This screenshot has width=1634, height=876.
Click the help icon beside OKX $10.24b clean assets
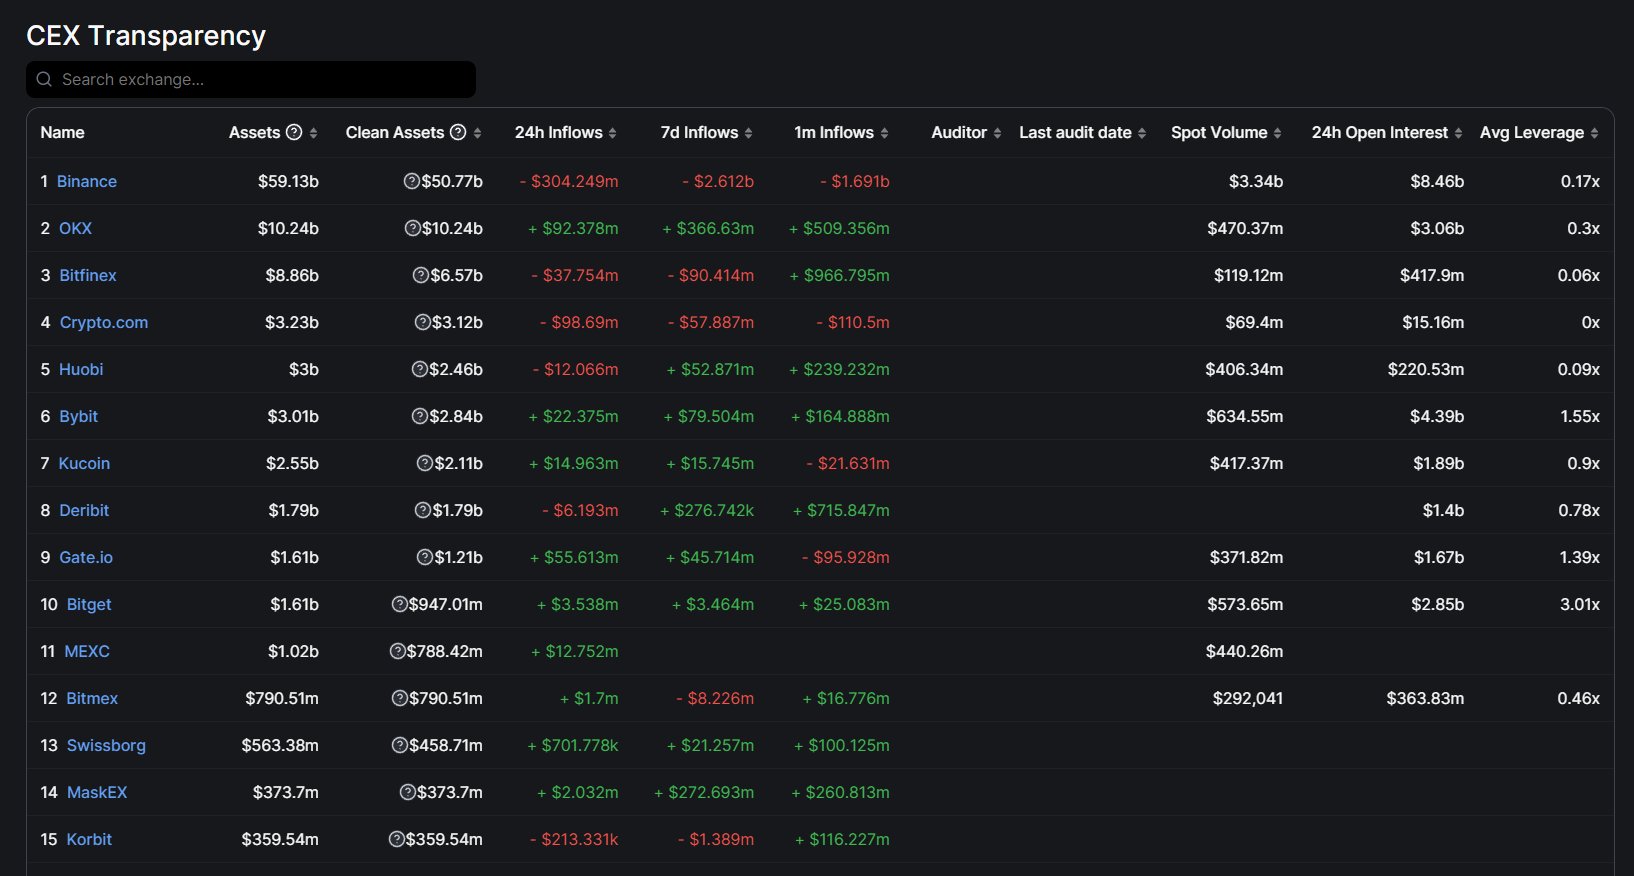[412, 228]
